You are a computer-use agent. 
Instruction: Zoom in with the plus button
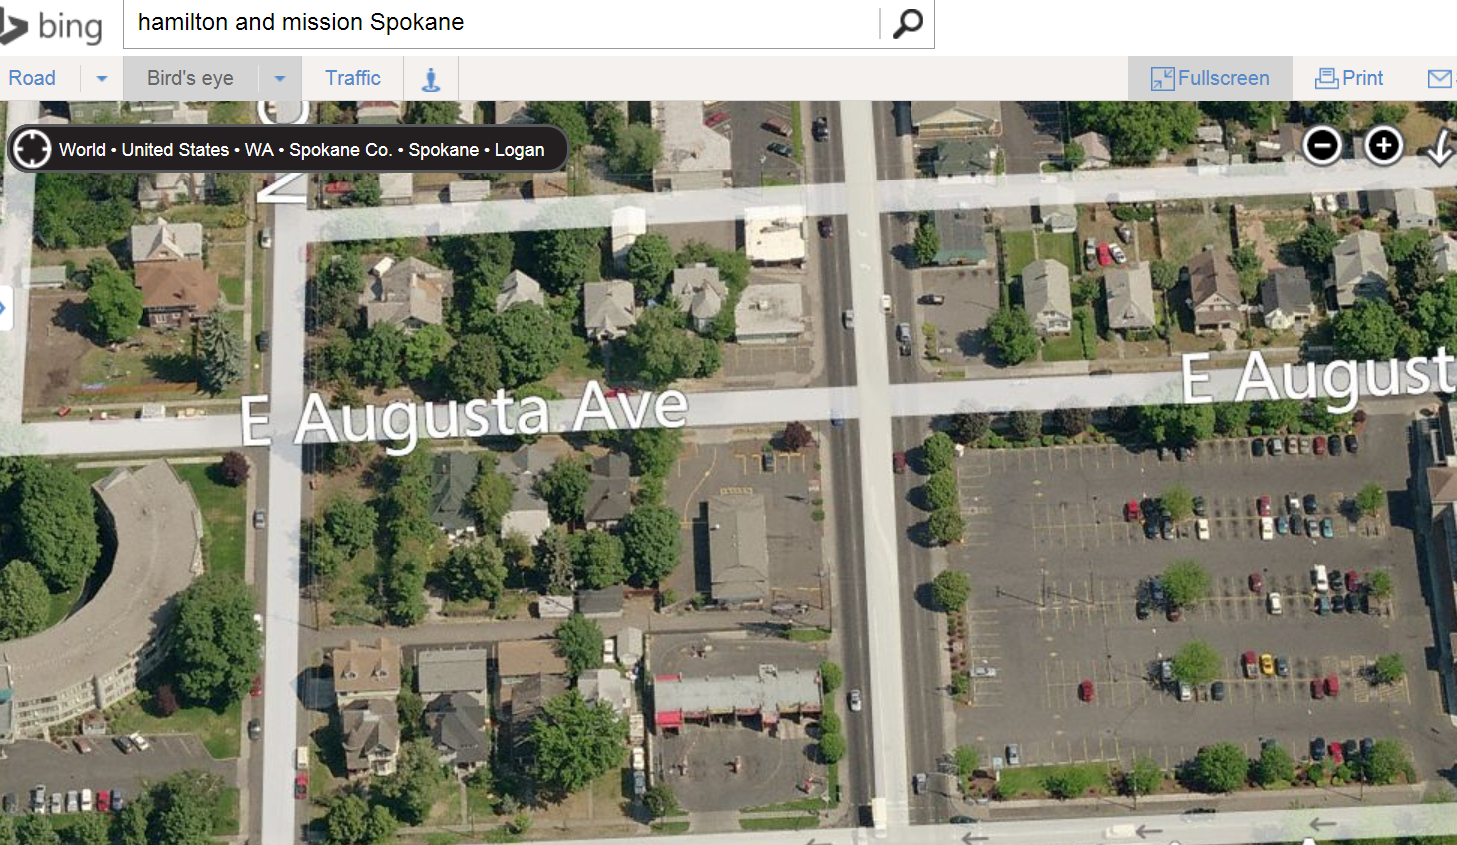pos(1384,146)
